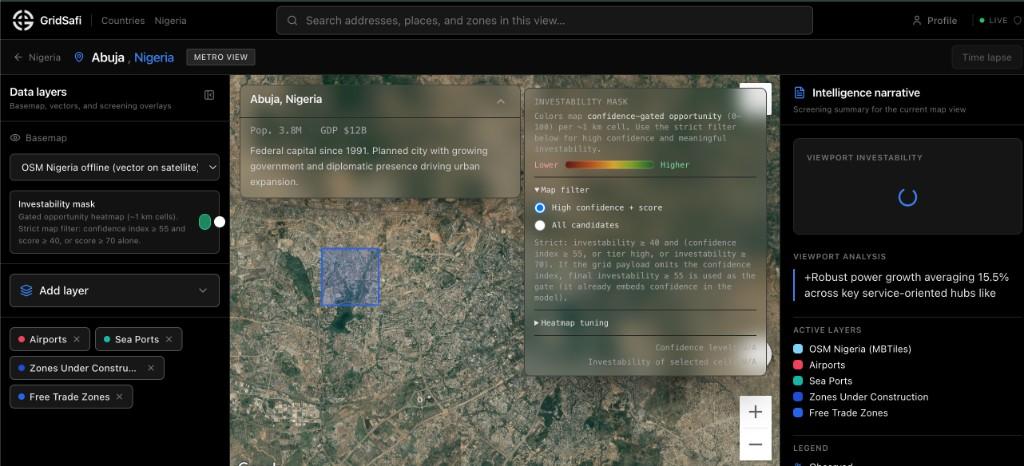Click the 'Pop. 3.8M' text

tap(276, 131)
